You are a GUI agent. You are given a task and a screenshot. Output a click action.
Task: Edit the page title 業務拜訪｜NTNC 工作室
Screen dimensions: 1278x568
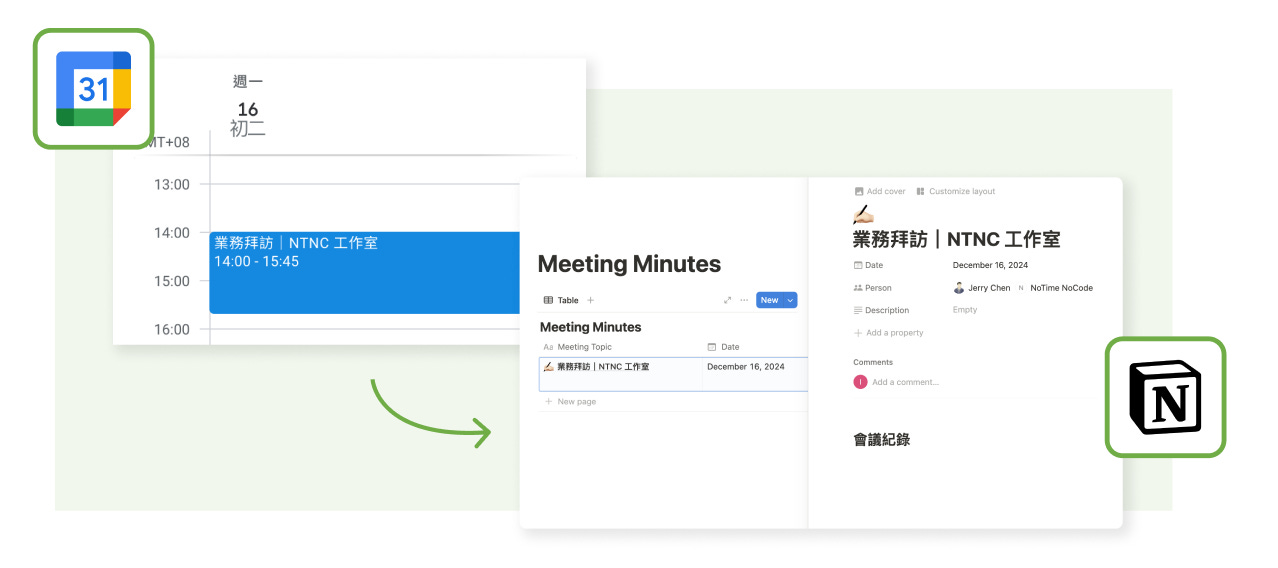tap(956, 240)
